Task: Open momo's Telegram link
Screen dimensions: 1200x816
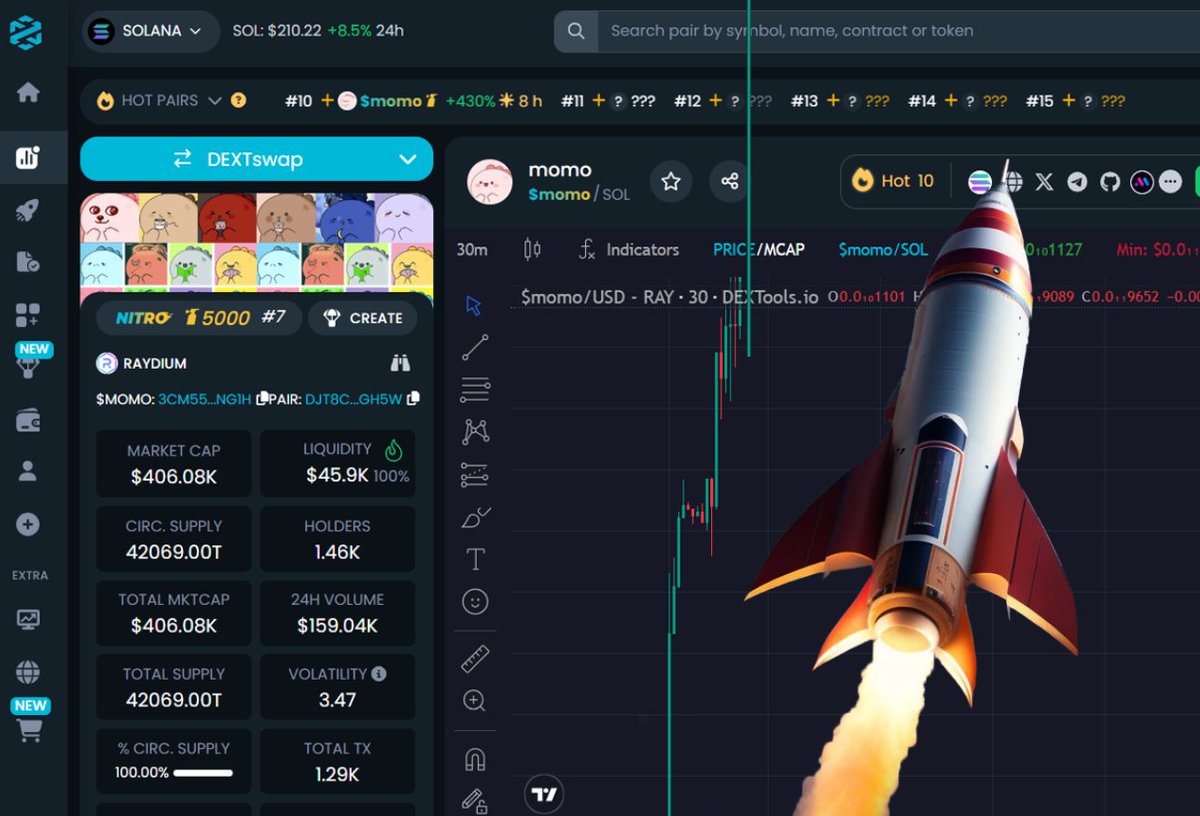Action: [1077, 182]
